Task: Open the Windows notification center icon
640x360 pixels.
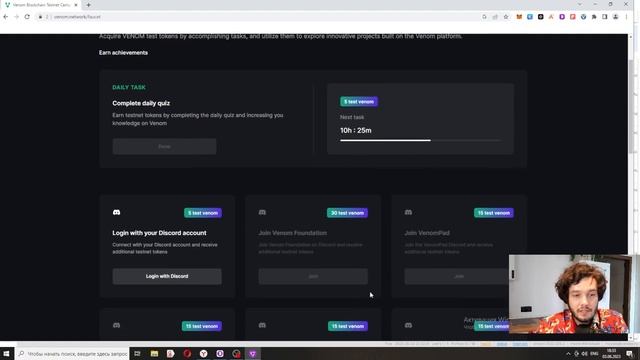Action: coord(630,353)
